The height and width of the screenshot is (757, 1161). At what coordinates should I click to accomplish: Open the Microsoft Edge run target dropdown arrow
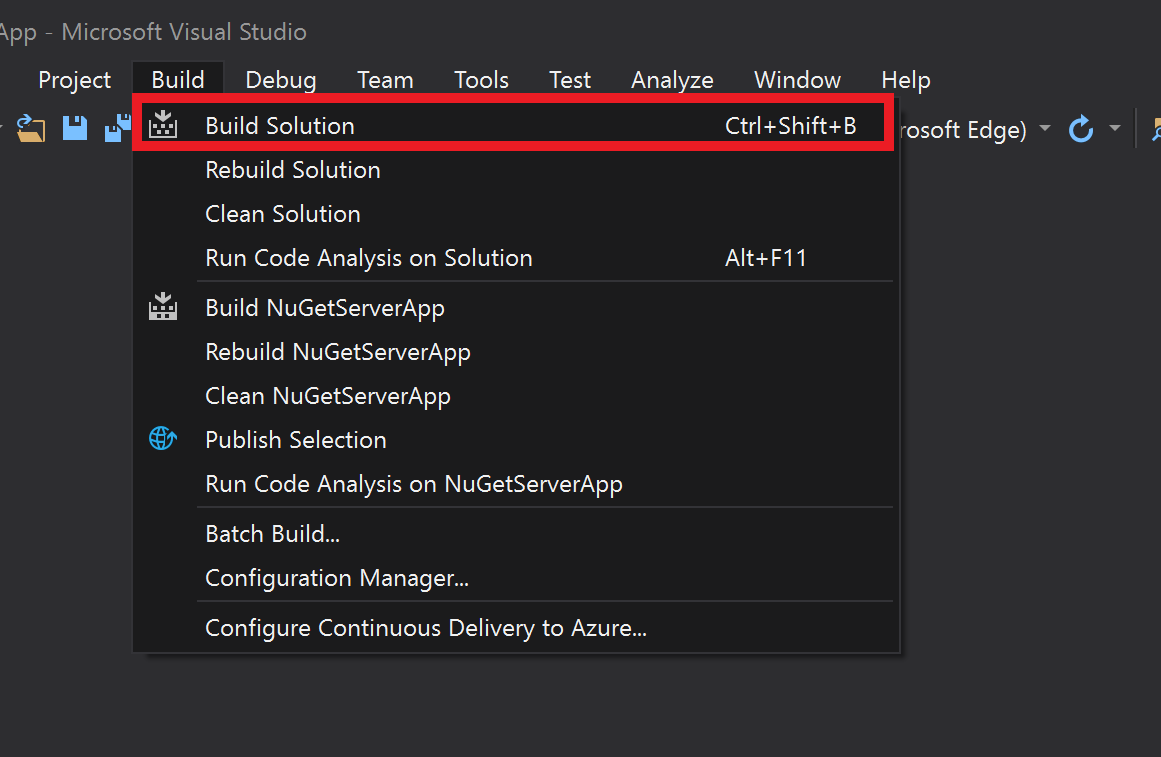[x=1045, y=128]
